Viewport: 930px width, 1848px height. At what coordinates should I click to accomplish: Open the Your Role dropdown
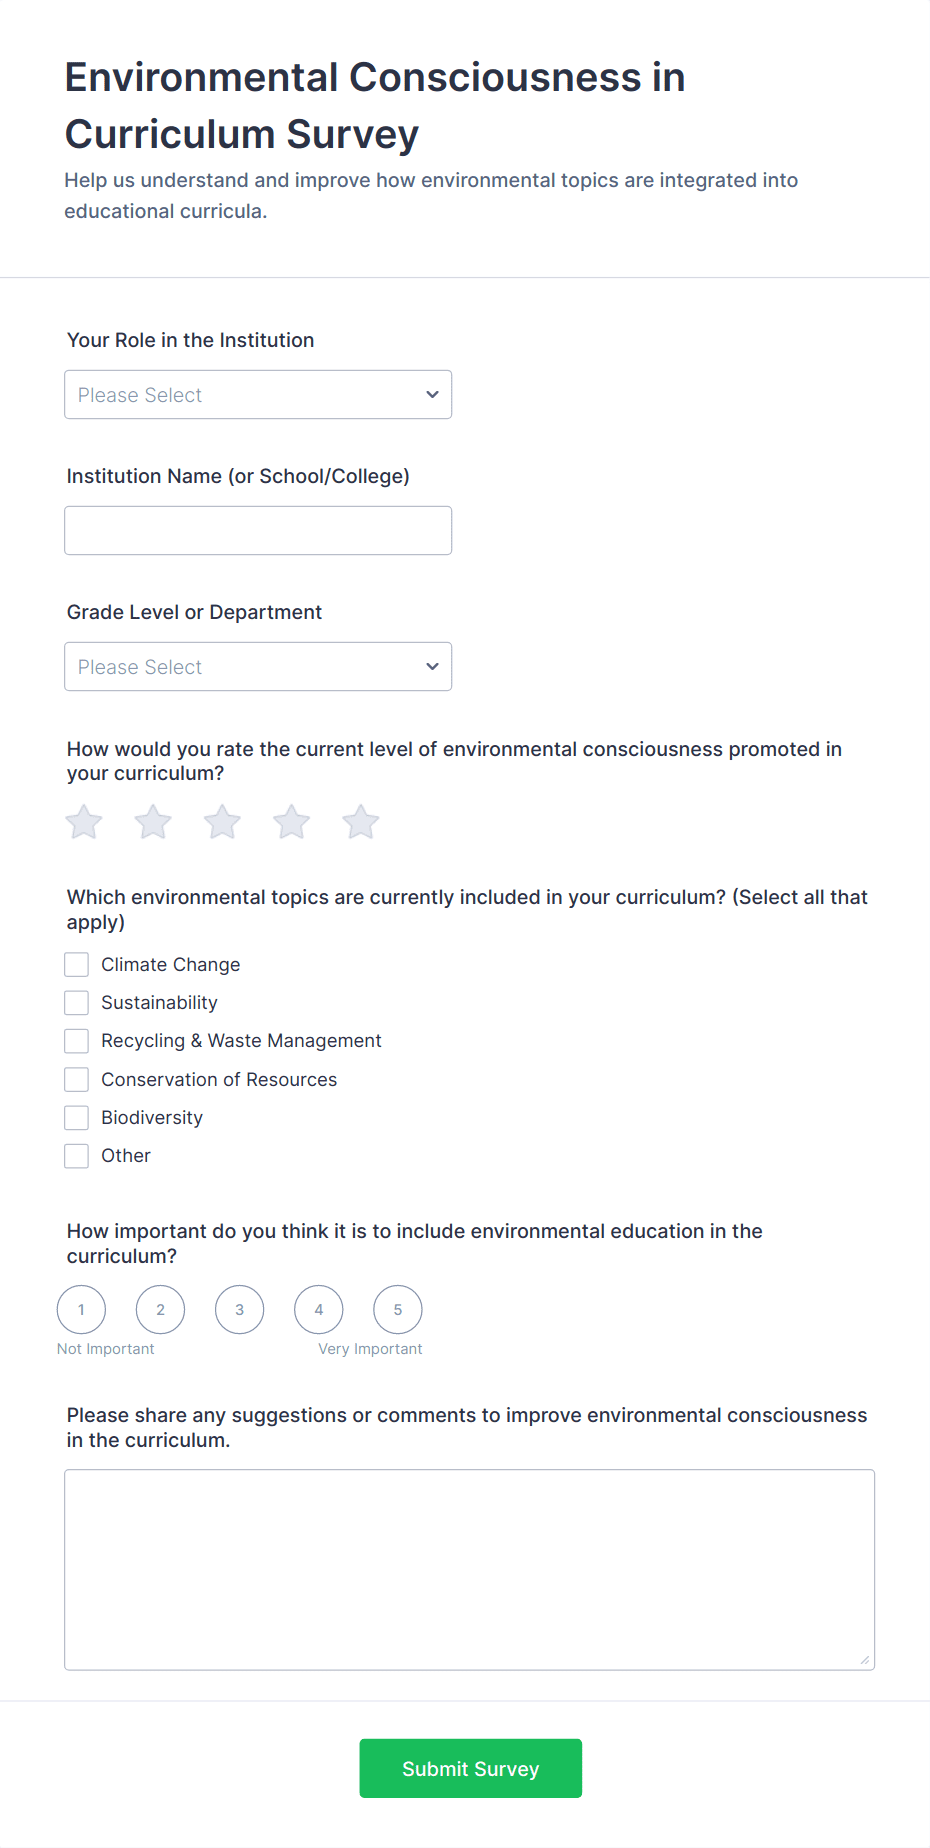point(258,394)
